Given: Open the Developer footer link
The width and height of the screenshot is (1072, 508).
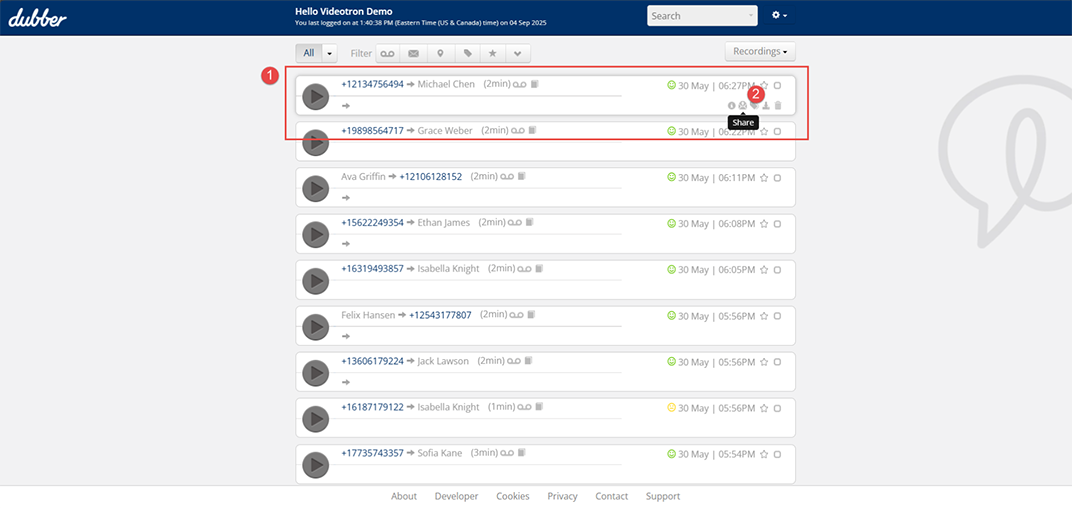Looking at the screenshot, I should coord(456,496).
